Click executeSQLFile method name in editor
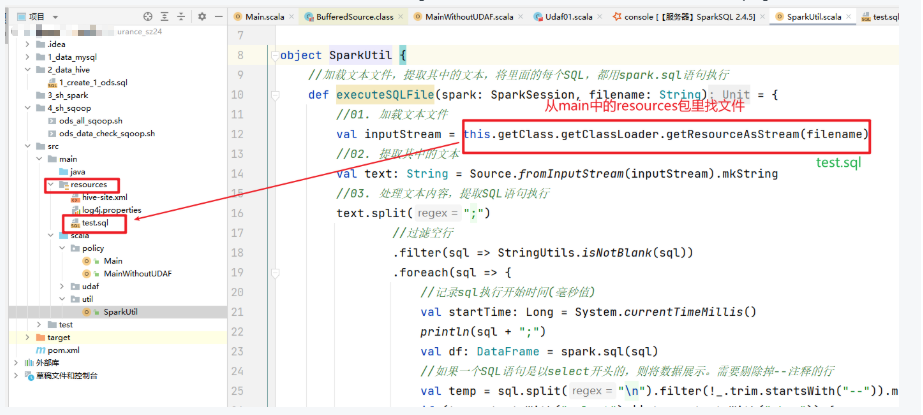Image resolution: width=923 pixels, height=415 pixels. (x=385, y=95)
